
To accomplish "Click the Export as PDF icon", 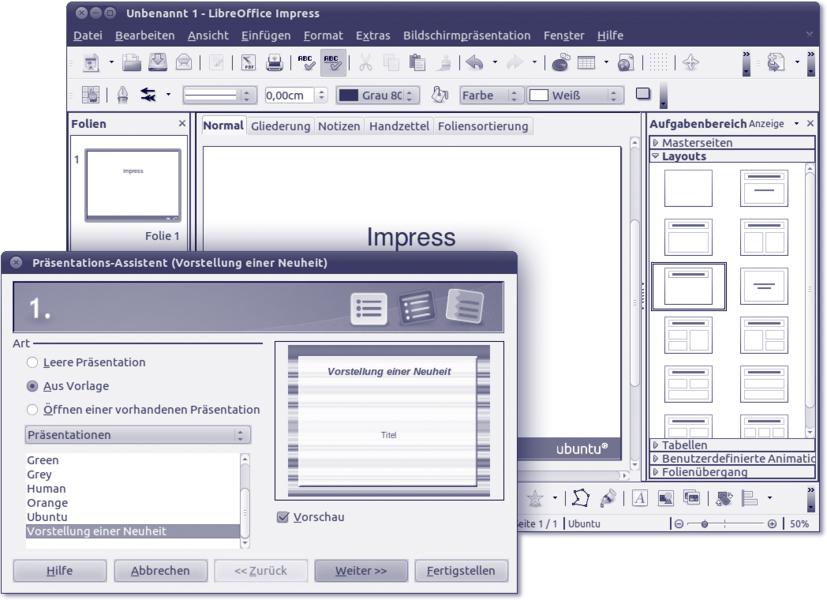I will (x=248, y=63).
